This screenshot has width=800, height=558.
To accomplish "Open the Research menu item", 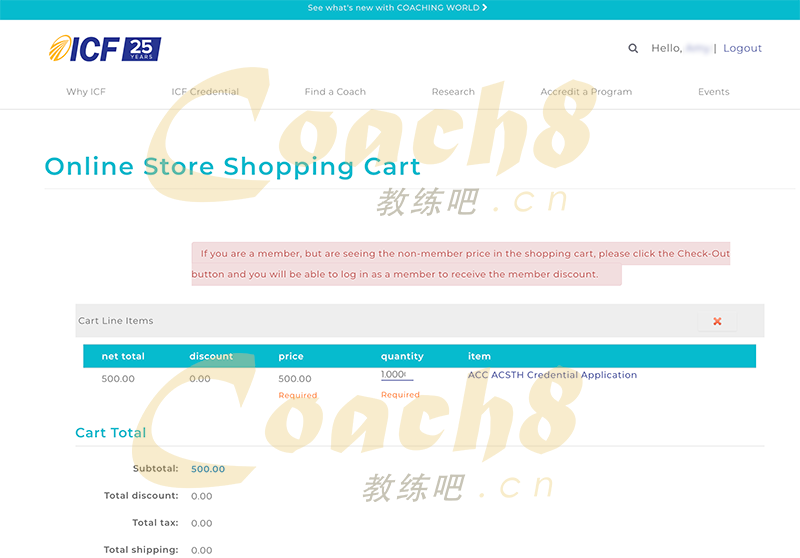I will pyautogui.click(x=453, y=92).
